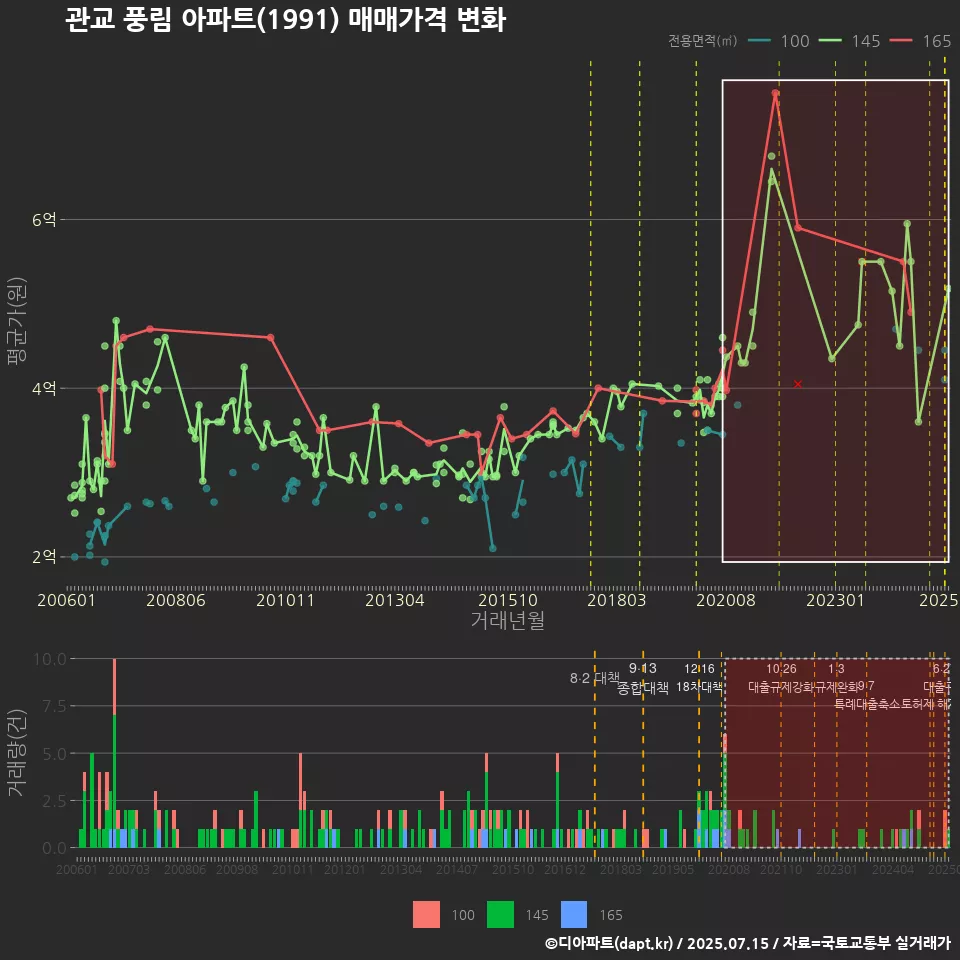Click the '대출규제강화' annotation label
Screen dimensions: 960x960
[781, 687]
